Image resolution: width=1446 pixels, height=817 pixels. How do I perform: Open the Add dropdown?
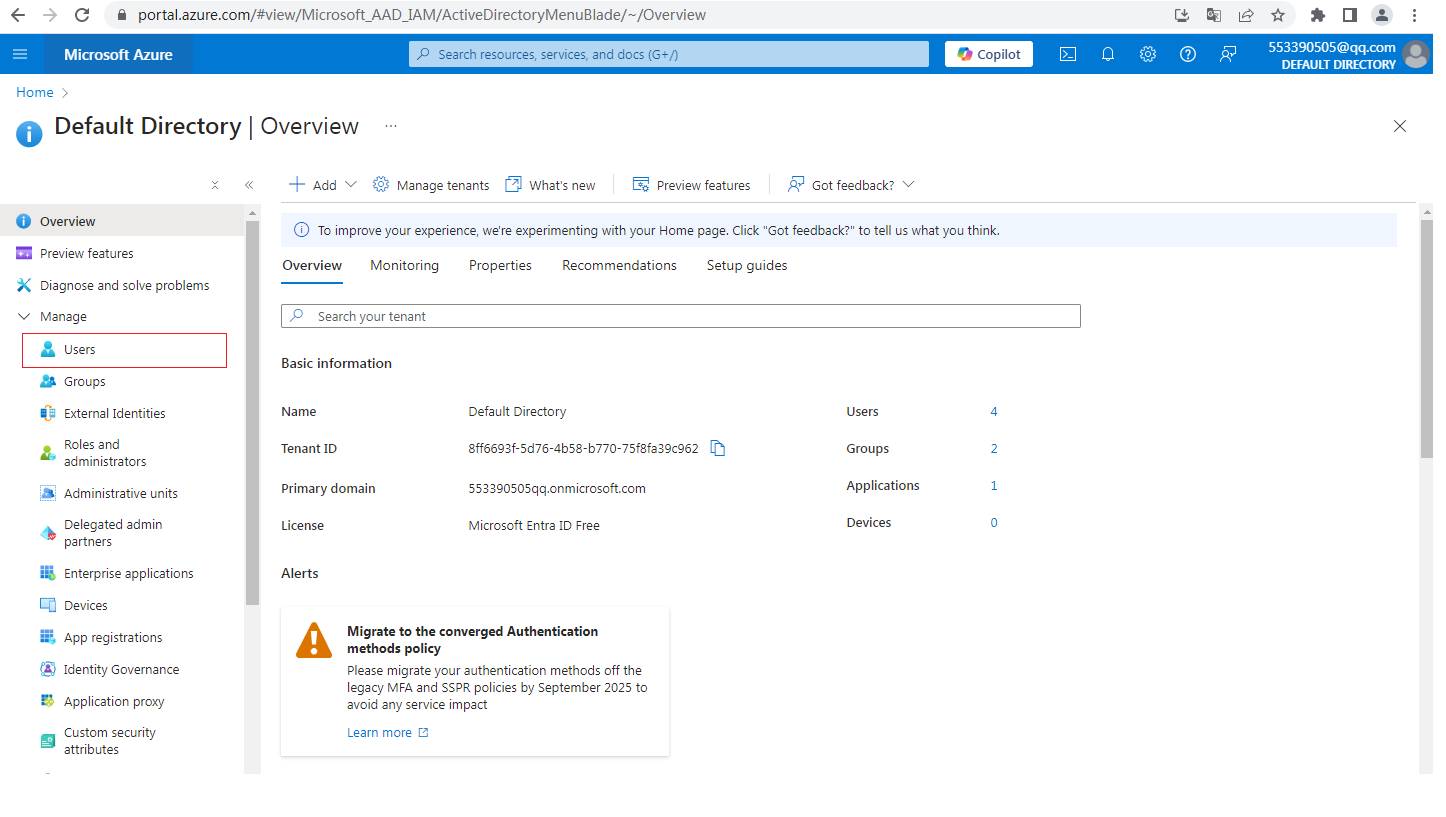pos(323,185)
